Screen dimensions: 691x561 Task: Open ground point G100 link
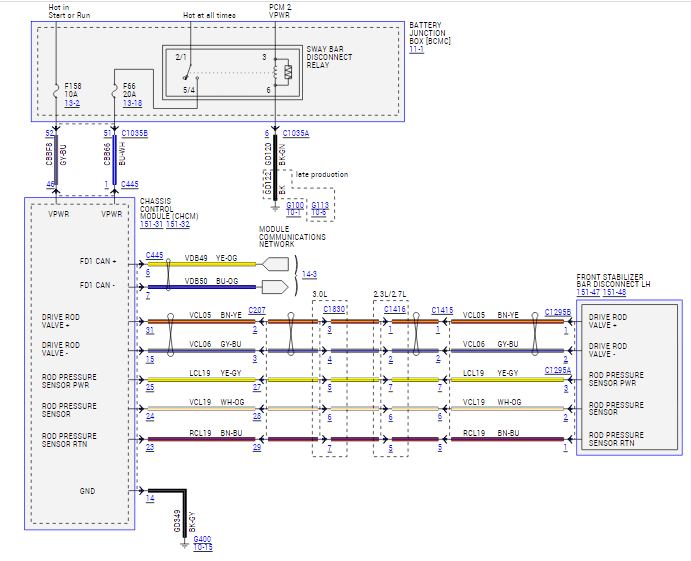(x=295, y=205)
